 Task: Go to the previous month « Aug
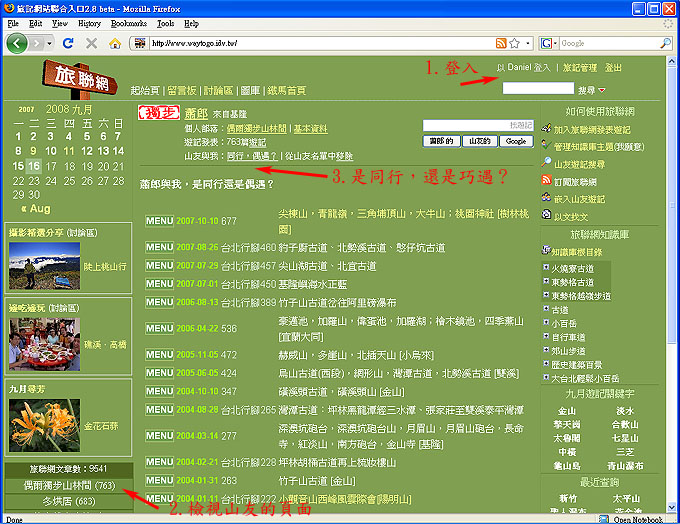click(x=35, y=209)
